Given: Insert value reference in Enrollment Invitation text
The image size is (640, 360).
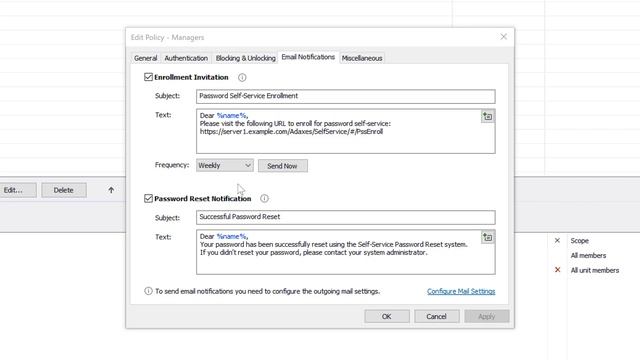Looking at the screenshot, I should [487, 117].
